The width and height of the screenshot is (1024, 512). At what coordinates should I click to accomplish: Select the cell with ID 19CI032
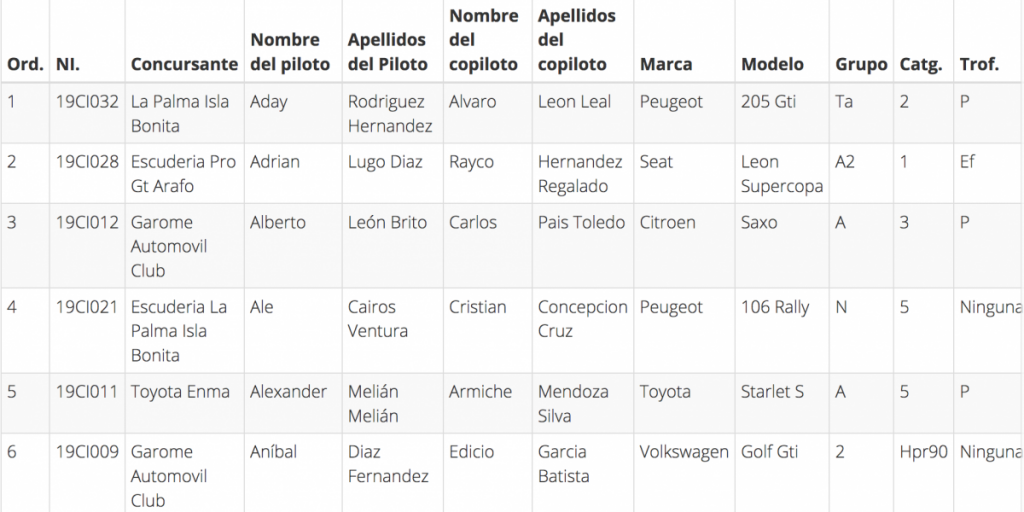point(87,102)
